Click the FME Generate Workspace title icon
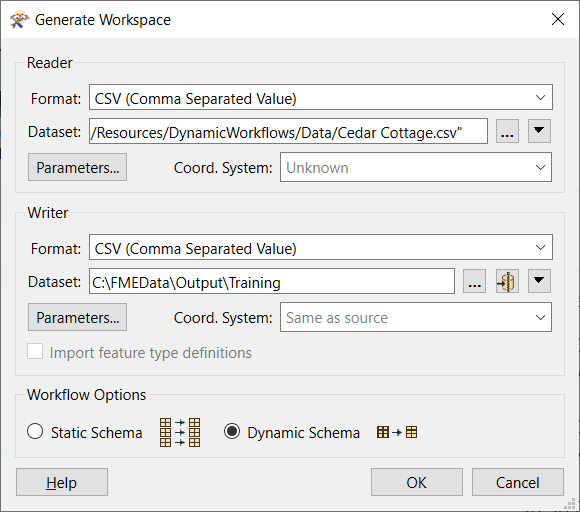The height and width of the screenshot is (512, 580). (19, 20)
